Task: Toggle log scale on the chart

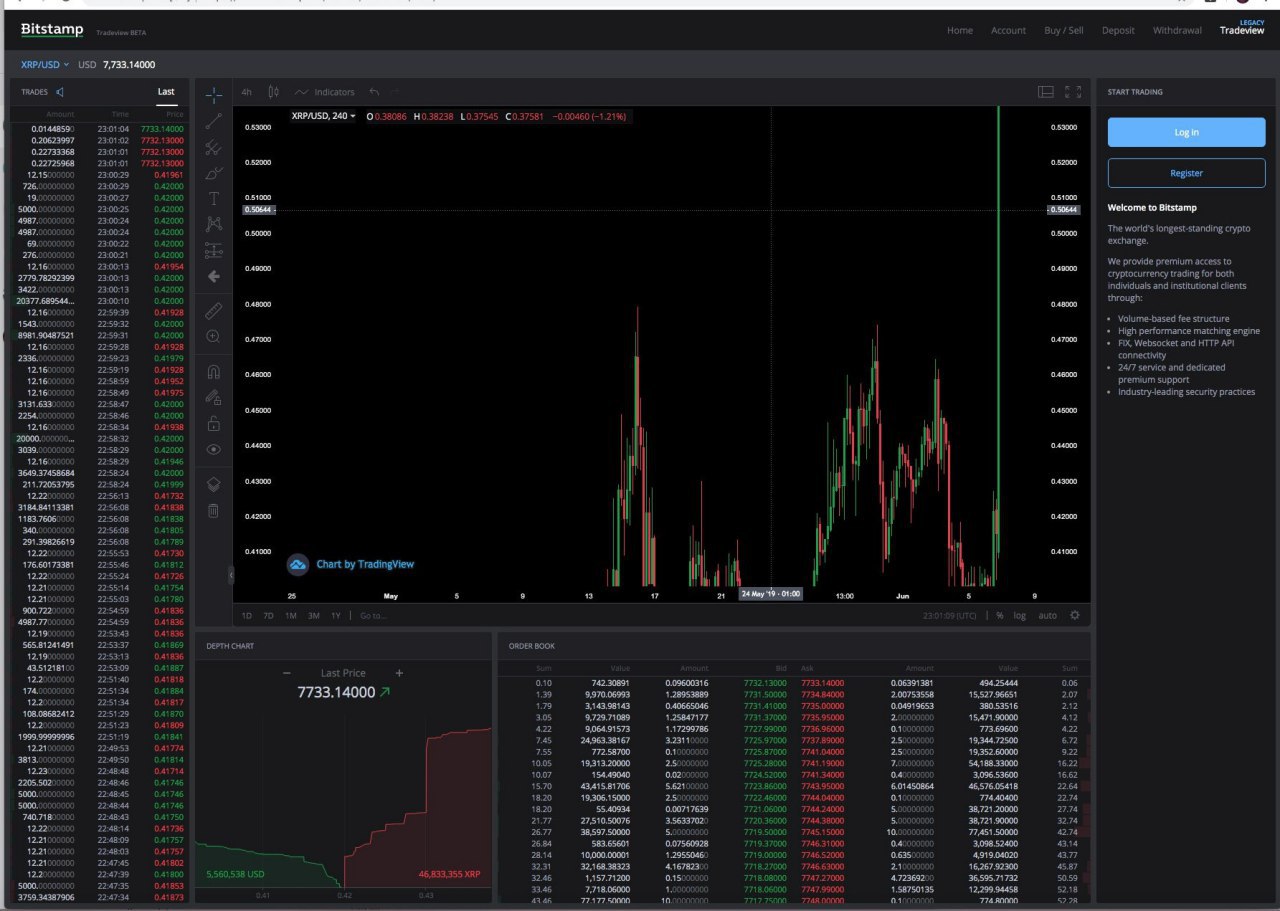Action: coord(1019,615)
